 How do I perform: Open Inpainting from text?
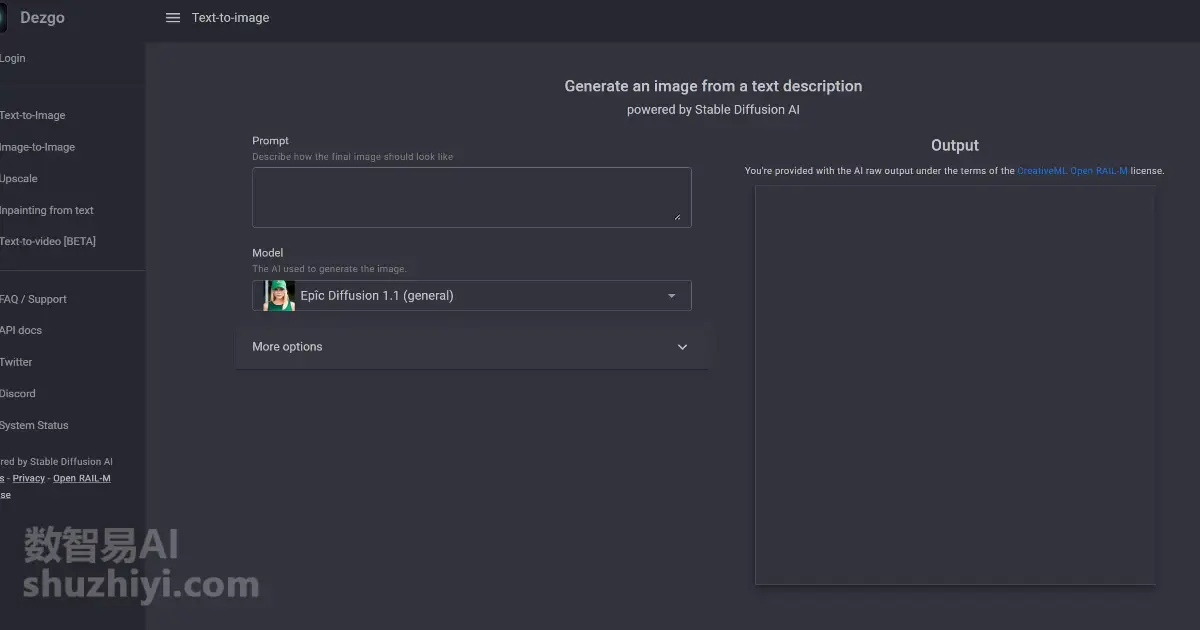coord(47,210)
